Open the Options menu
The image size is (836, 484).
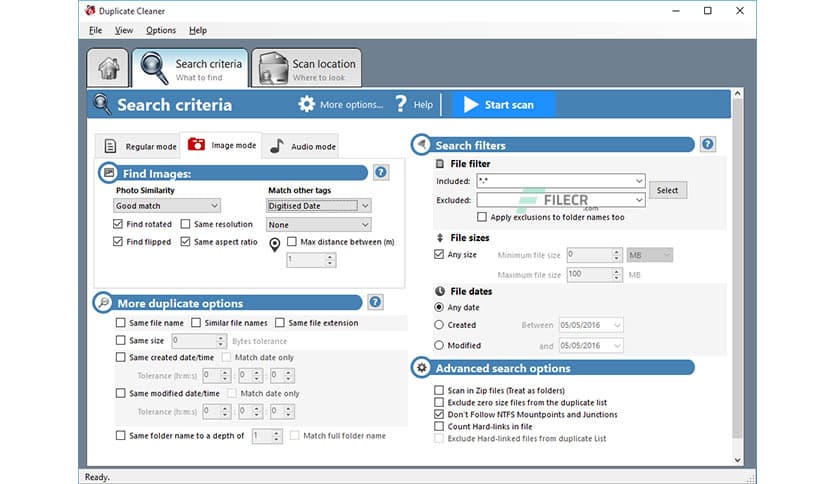click(161, 30)
